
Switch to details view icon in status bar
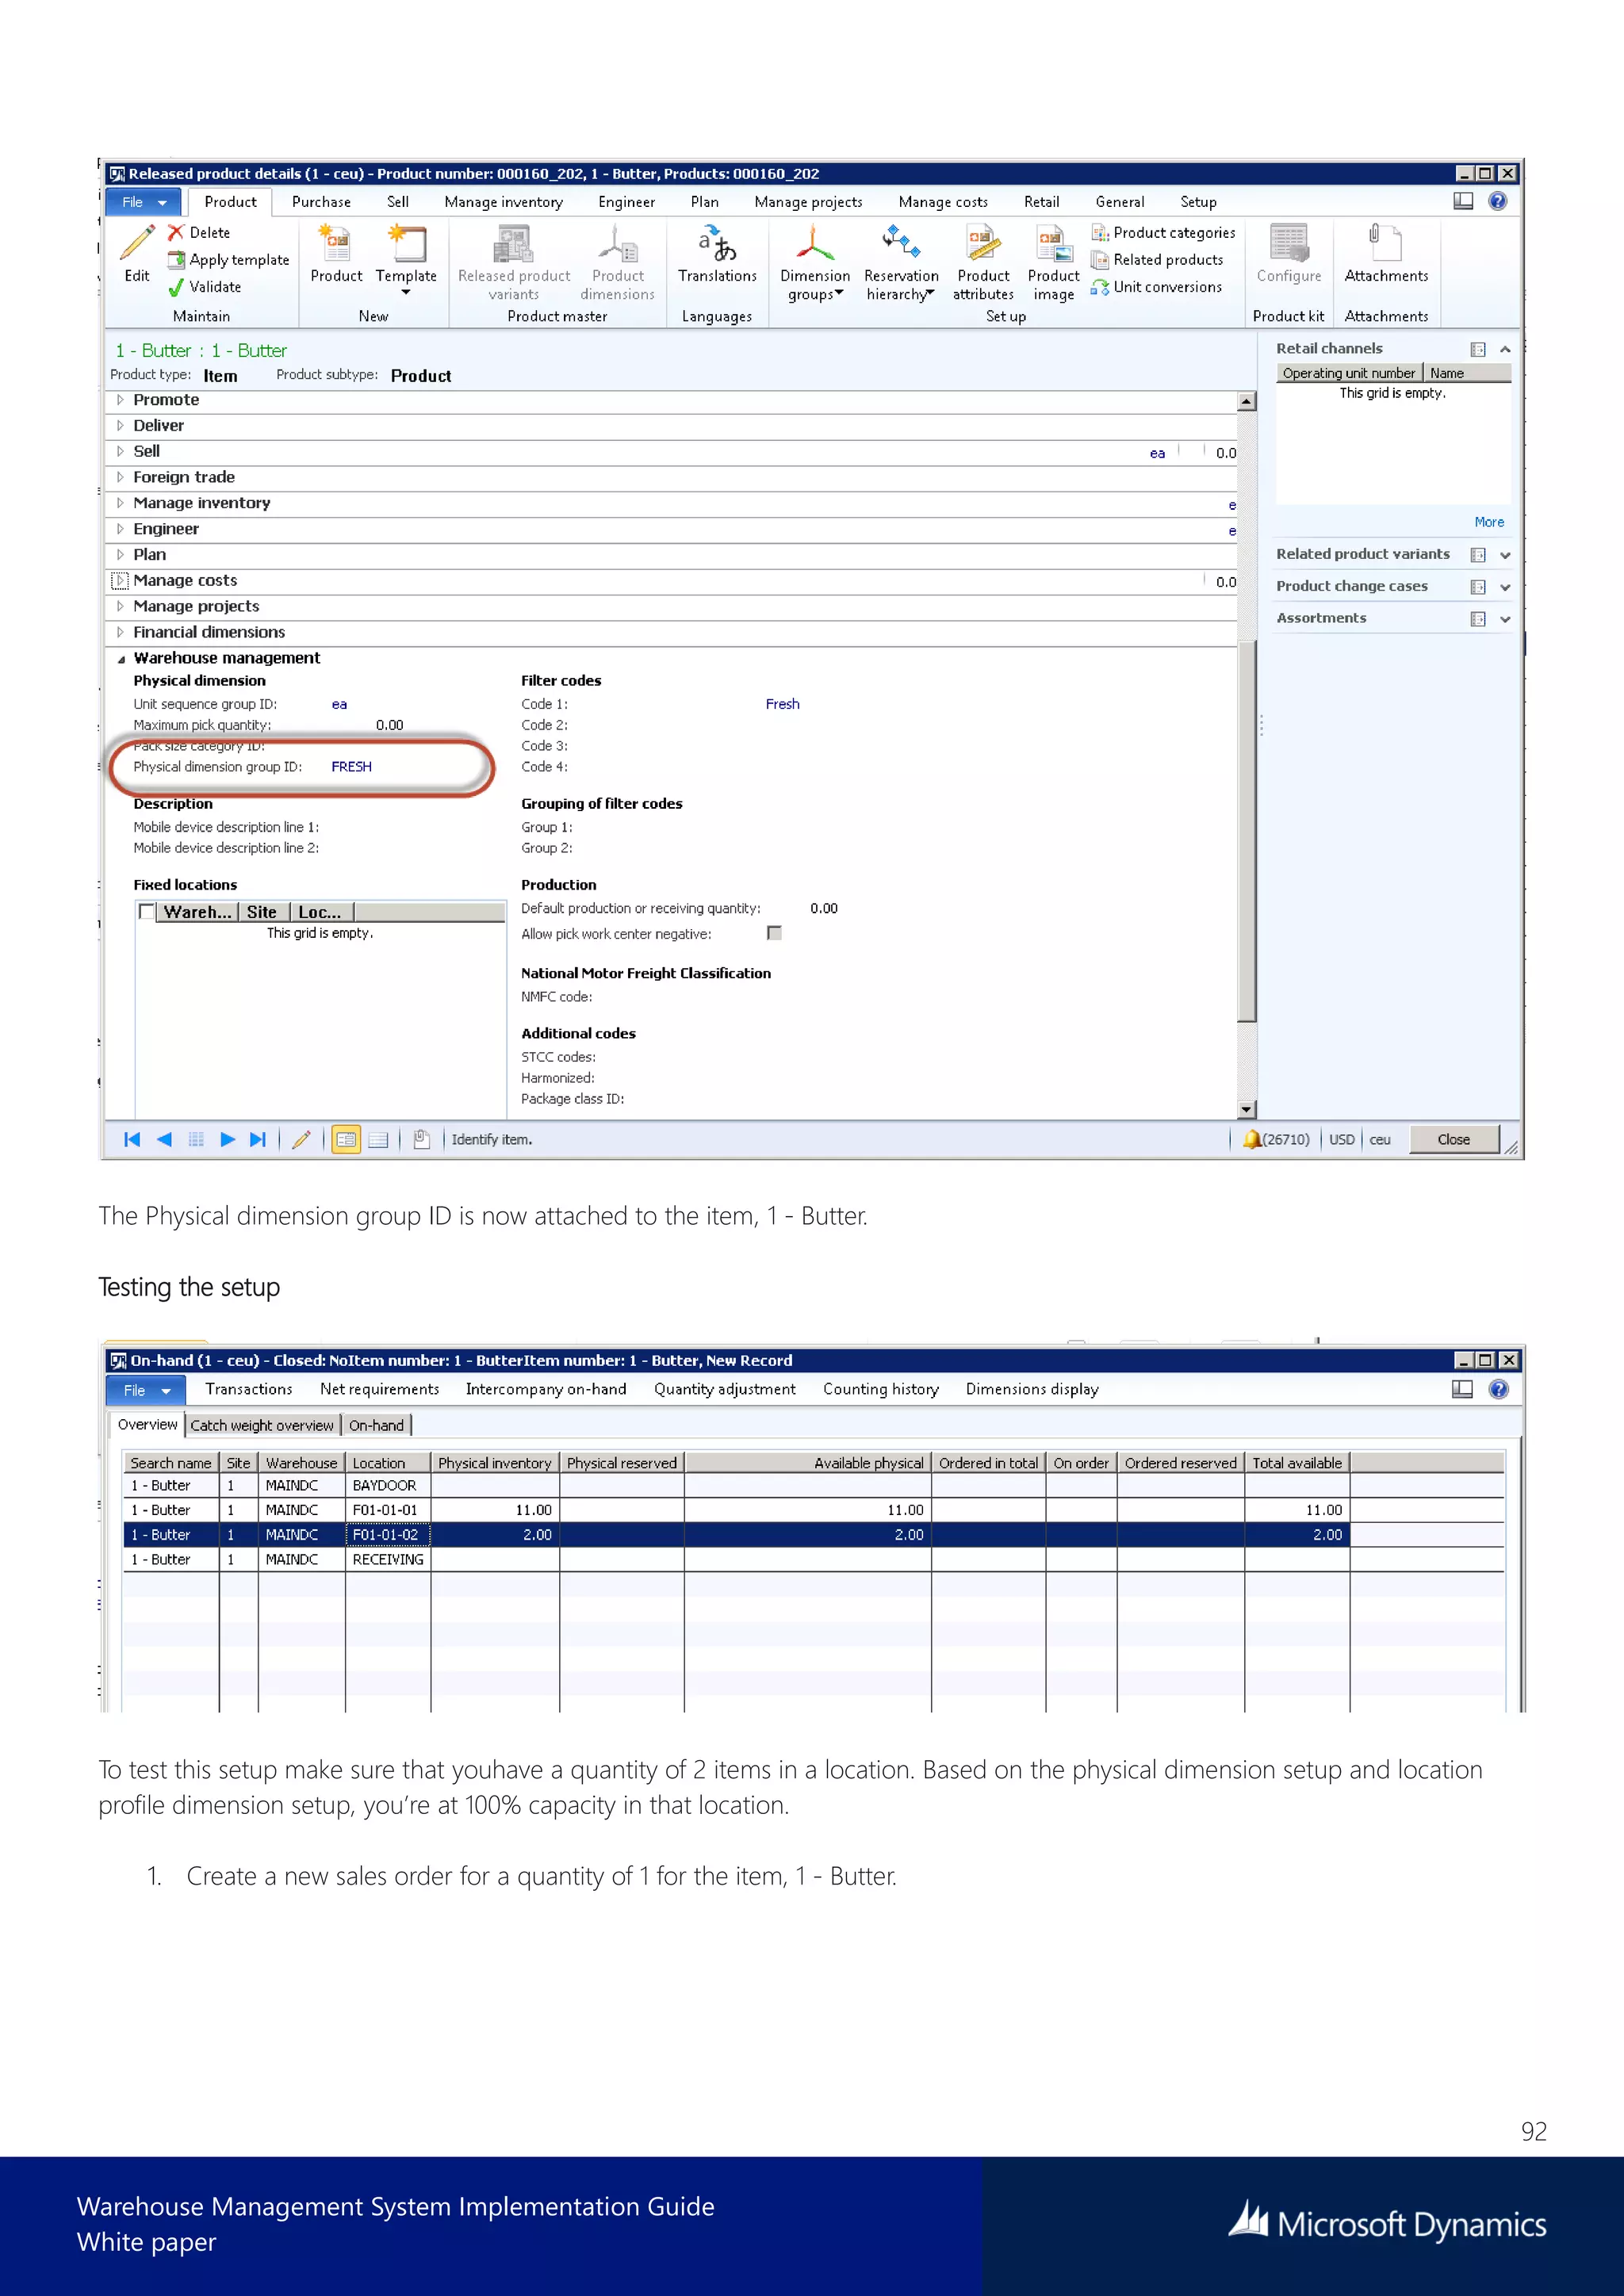pyautogui.click(x=346, y=1139)
